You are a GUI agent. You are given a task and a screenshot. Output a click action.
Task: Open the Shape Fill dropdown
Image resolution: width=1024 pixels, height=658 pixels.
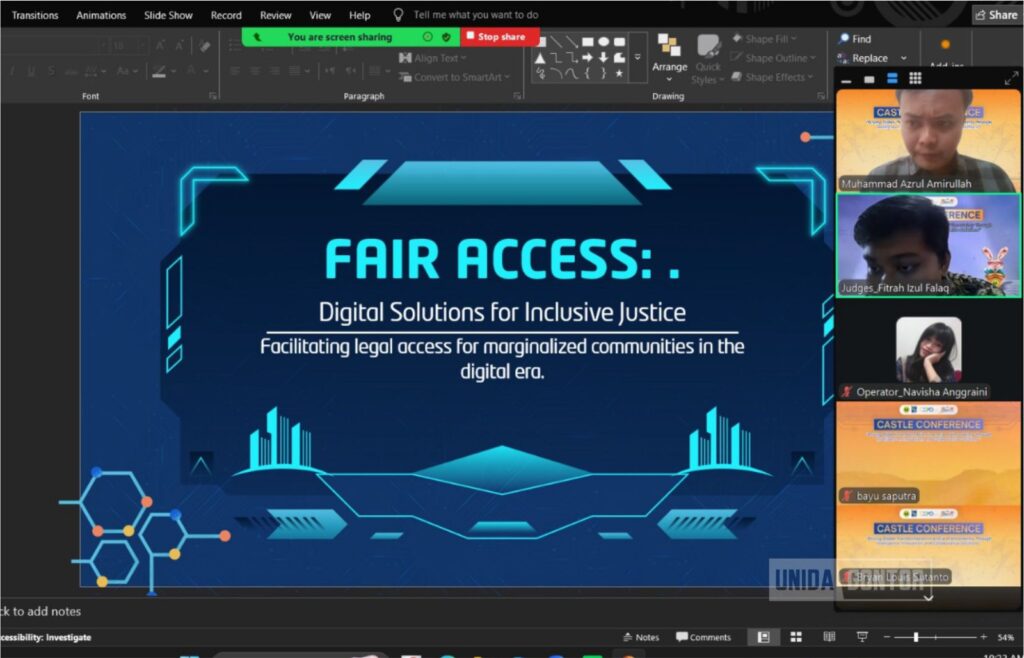pos(764,39)
